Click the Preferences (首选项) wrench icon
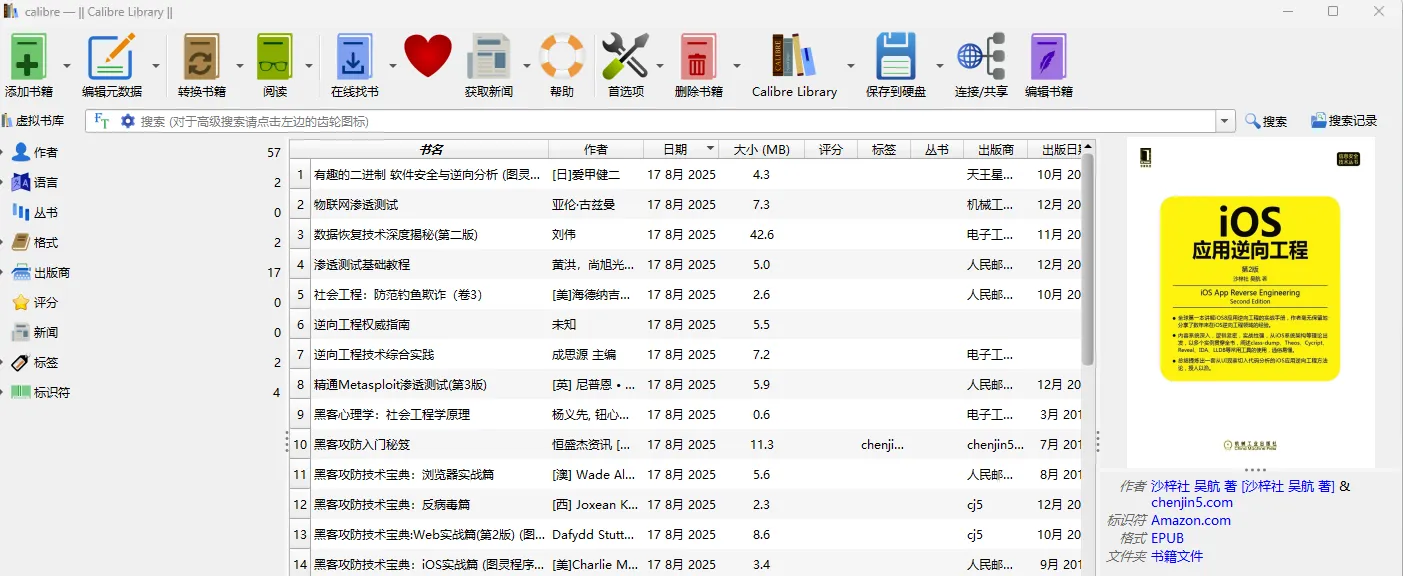The height and width of the screenshot is (576, 1403). [626, 57]
